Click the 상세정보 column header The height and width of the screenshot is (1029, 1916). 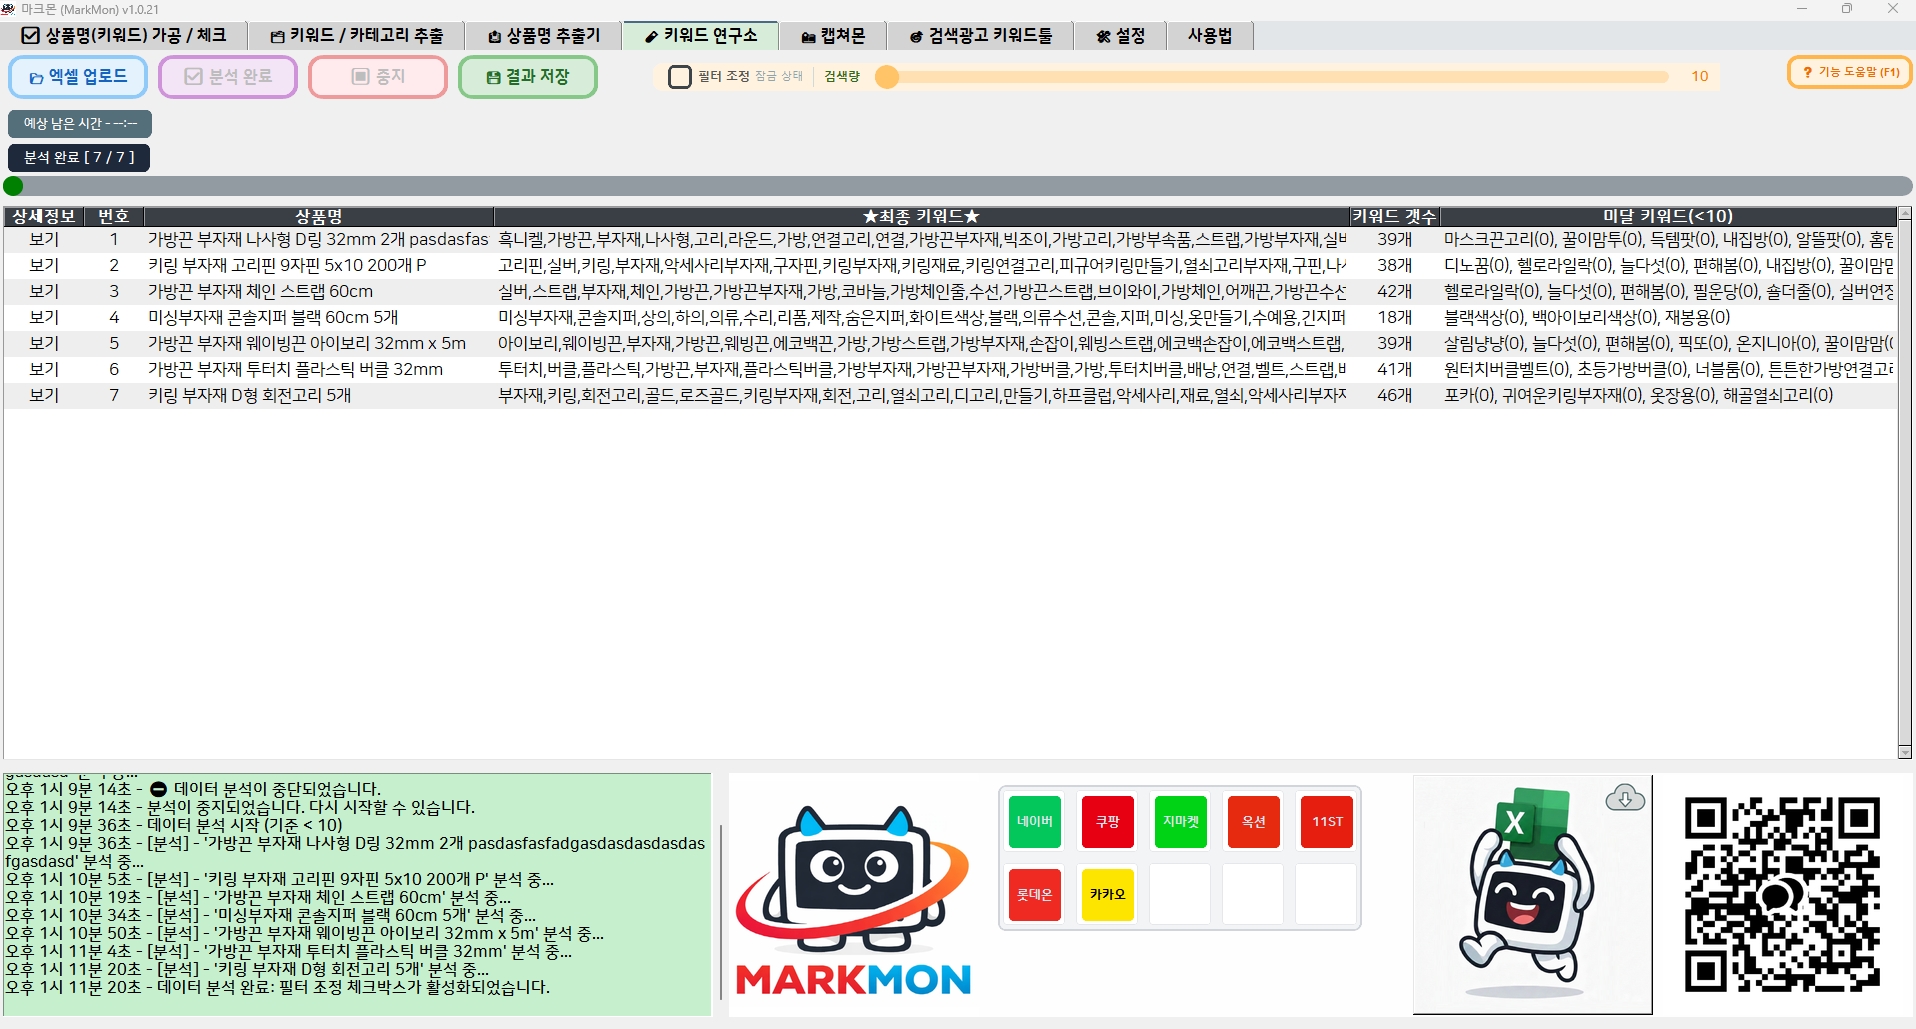[44, 216]
